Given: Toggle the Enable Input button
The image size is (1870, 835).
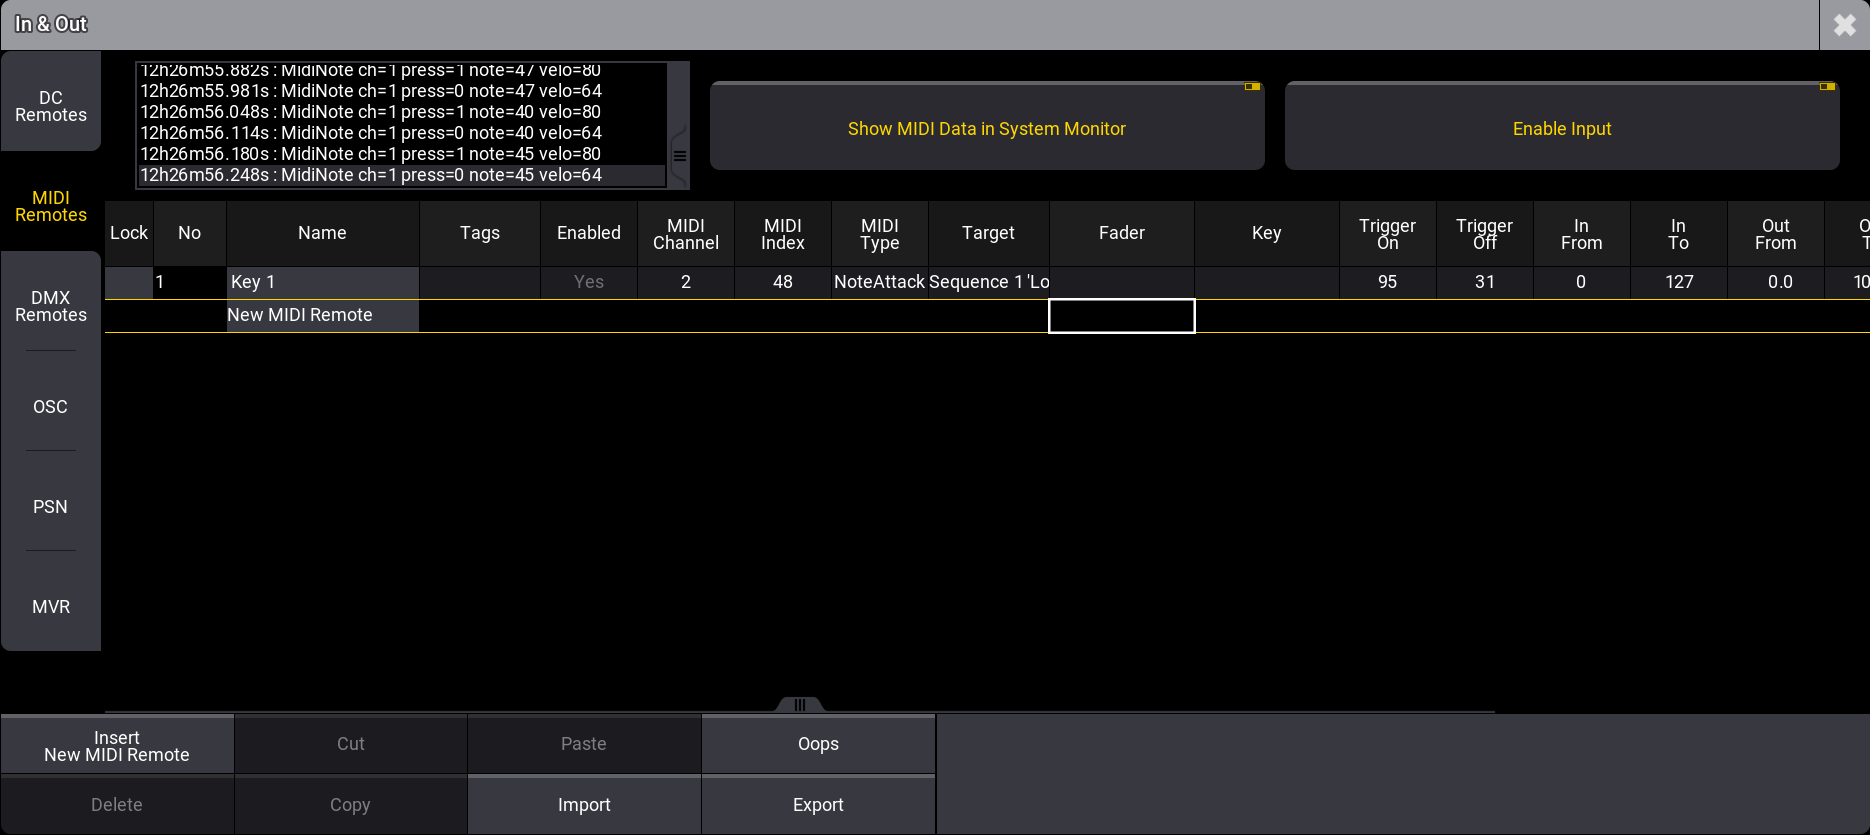Looking at the screenshot, I should pos(1561,128).
